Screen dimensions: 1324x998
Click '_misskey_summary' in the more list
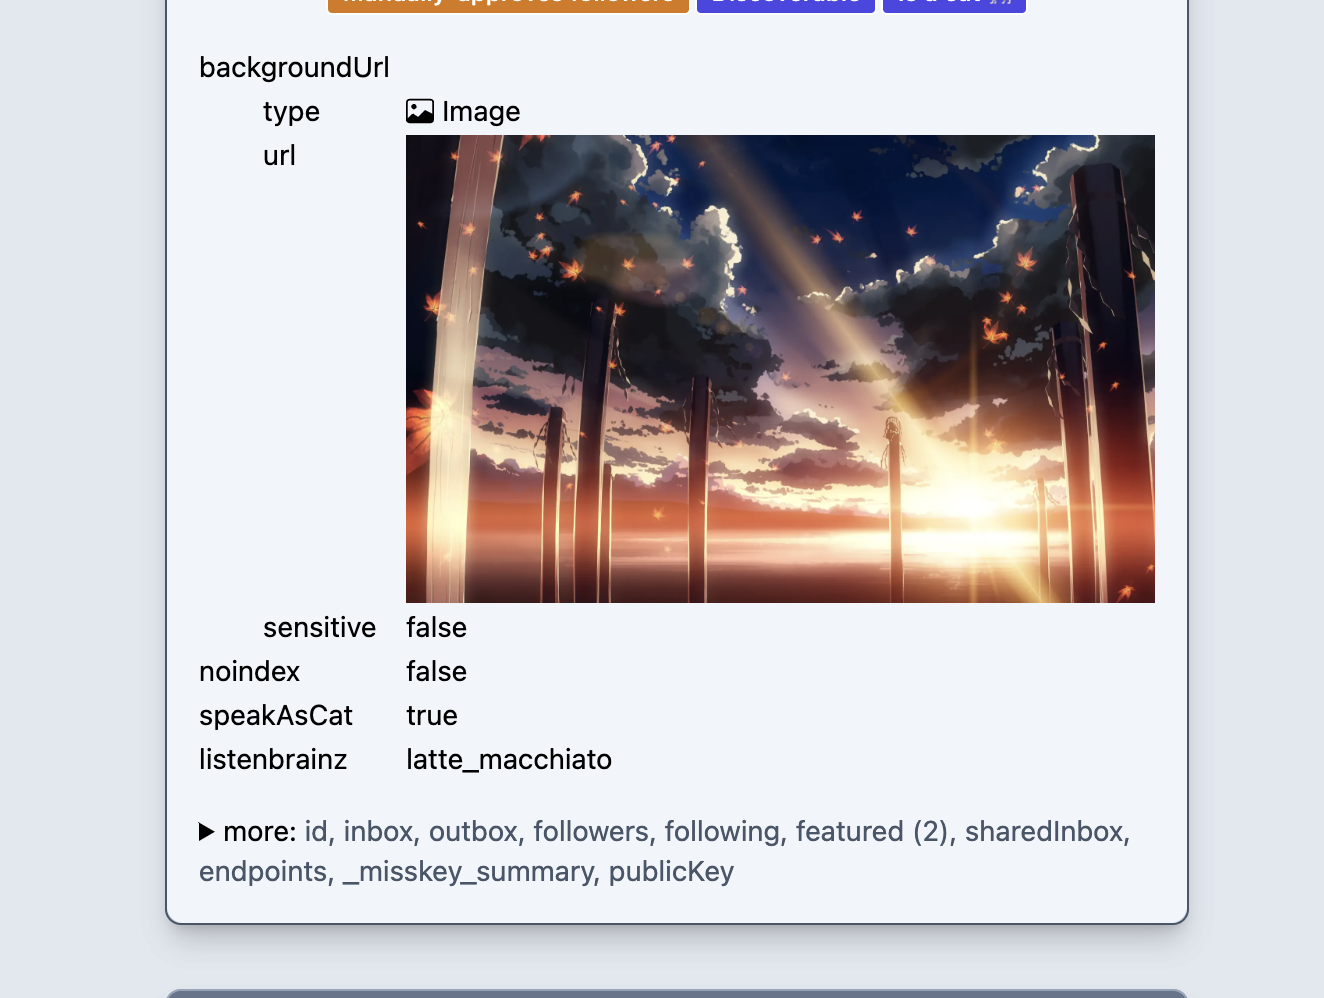467,871
